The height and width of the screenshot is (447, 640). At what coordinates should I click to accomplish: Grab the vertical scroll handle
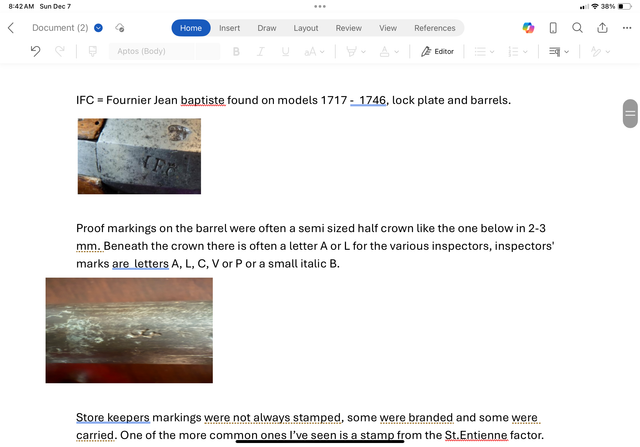pos(630,113)
